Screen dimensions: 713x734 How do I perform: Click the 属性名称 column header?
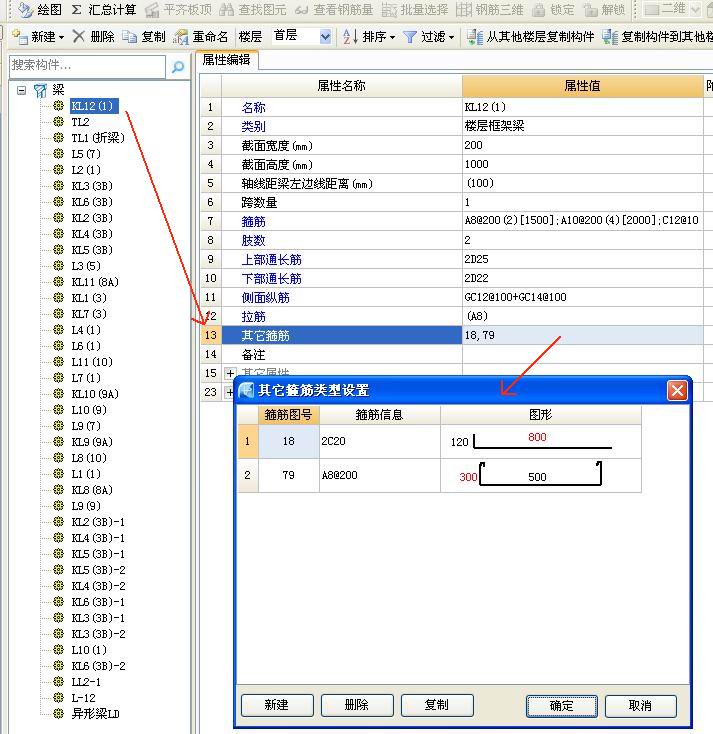(341, 86)
